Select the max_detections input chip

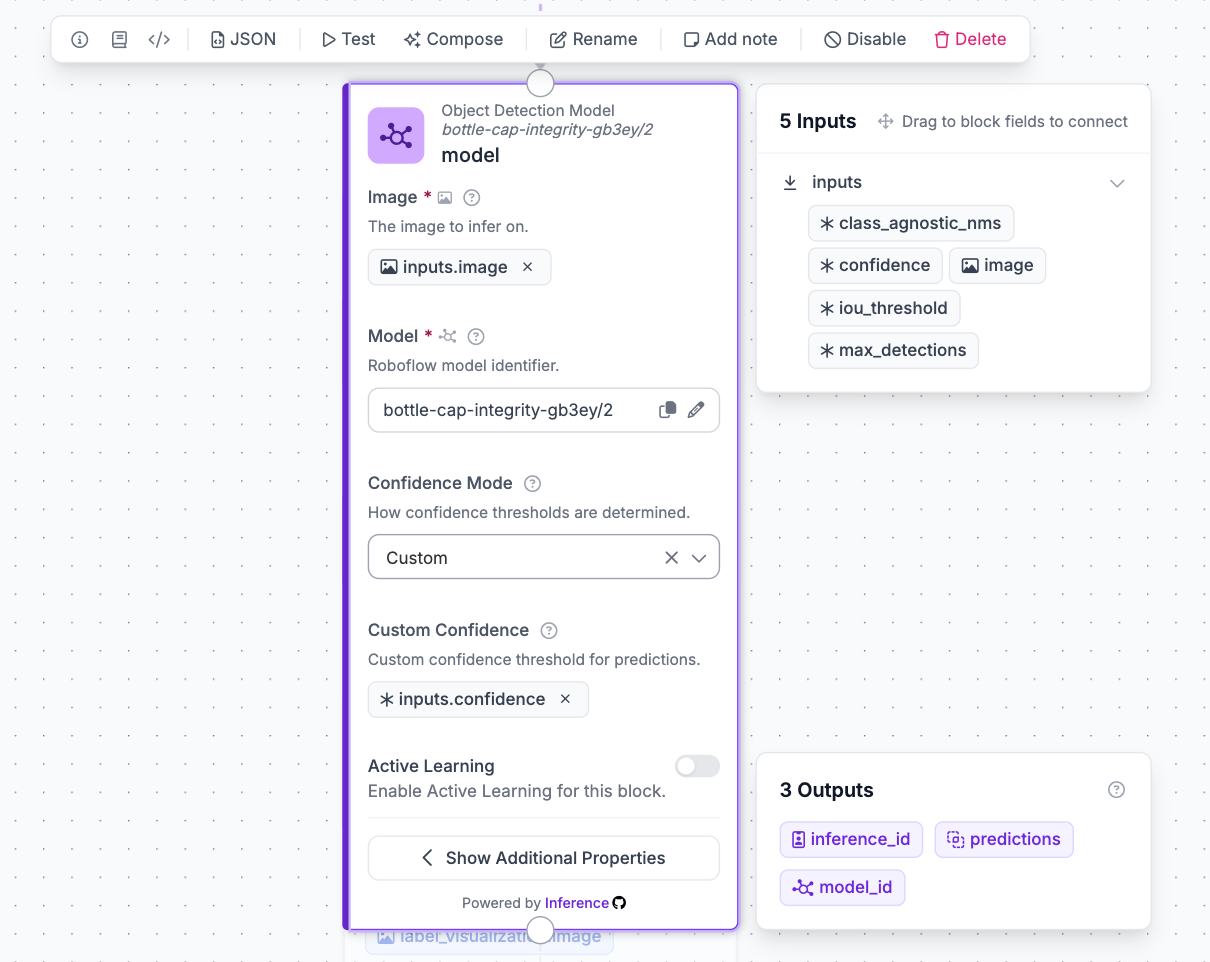(893, 351)
